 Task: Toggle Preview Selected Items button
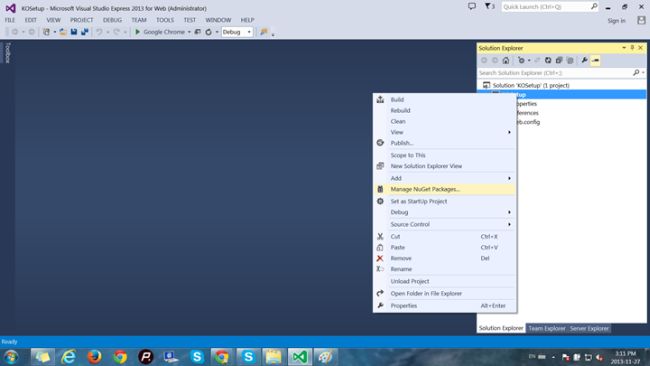pyautogui.click(x=595, y=61)
